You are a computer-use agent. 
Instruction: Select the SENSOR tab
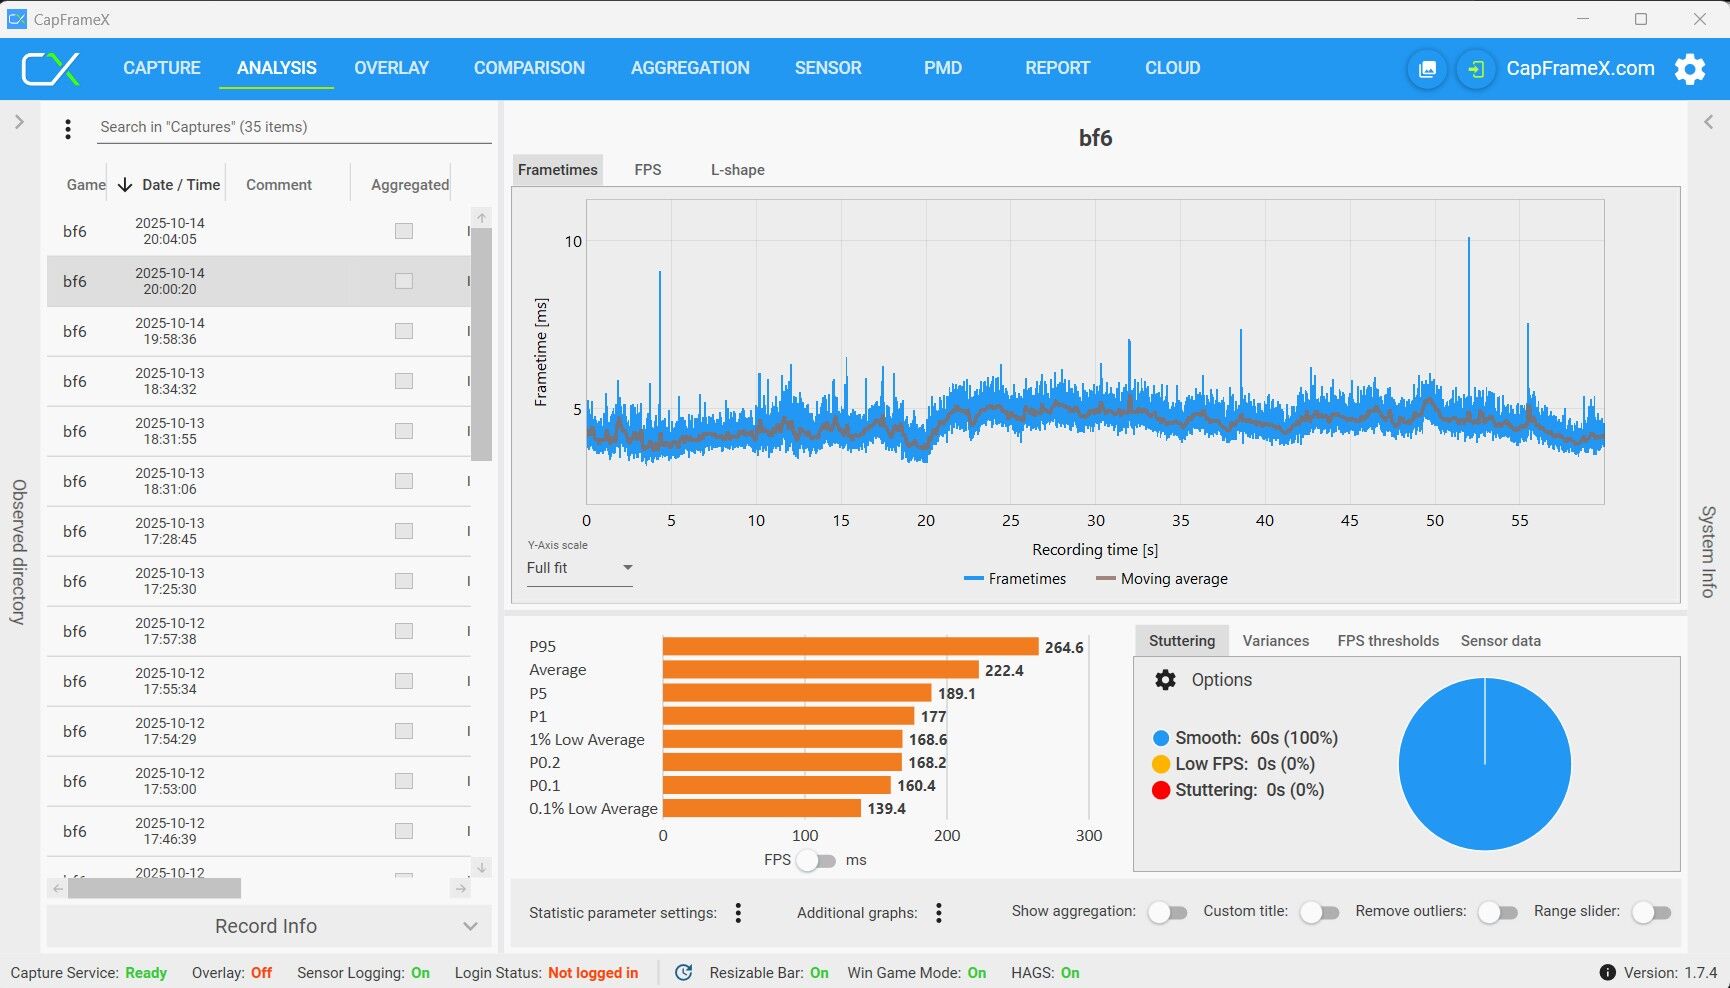828,68
